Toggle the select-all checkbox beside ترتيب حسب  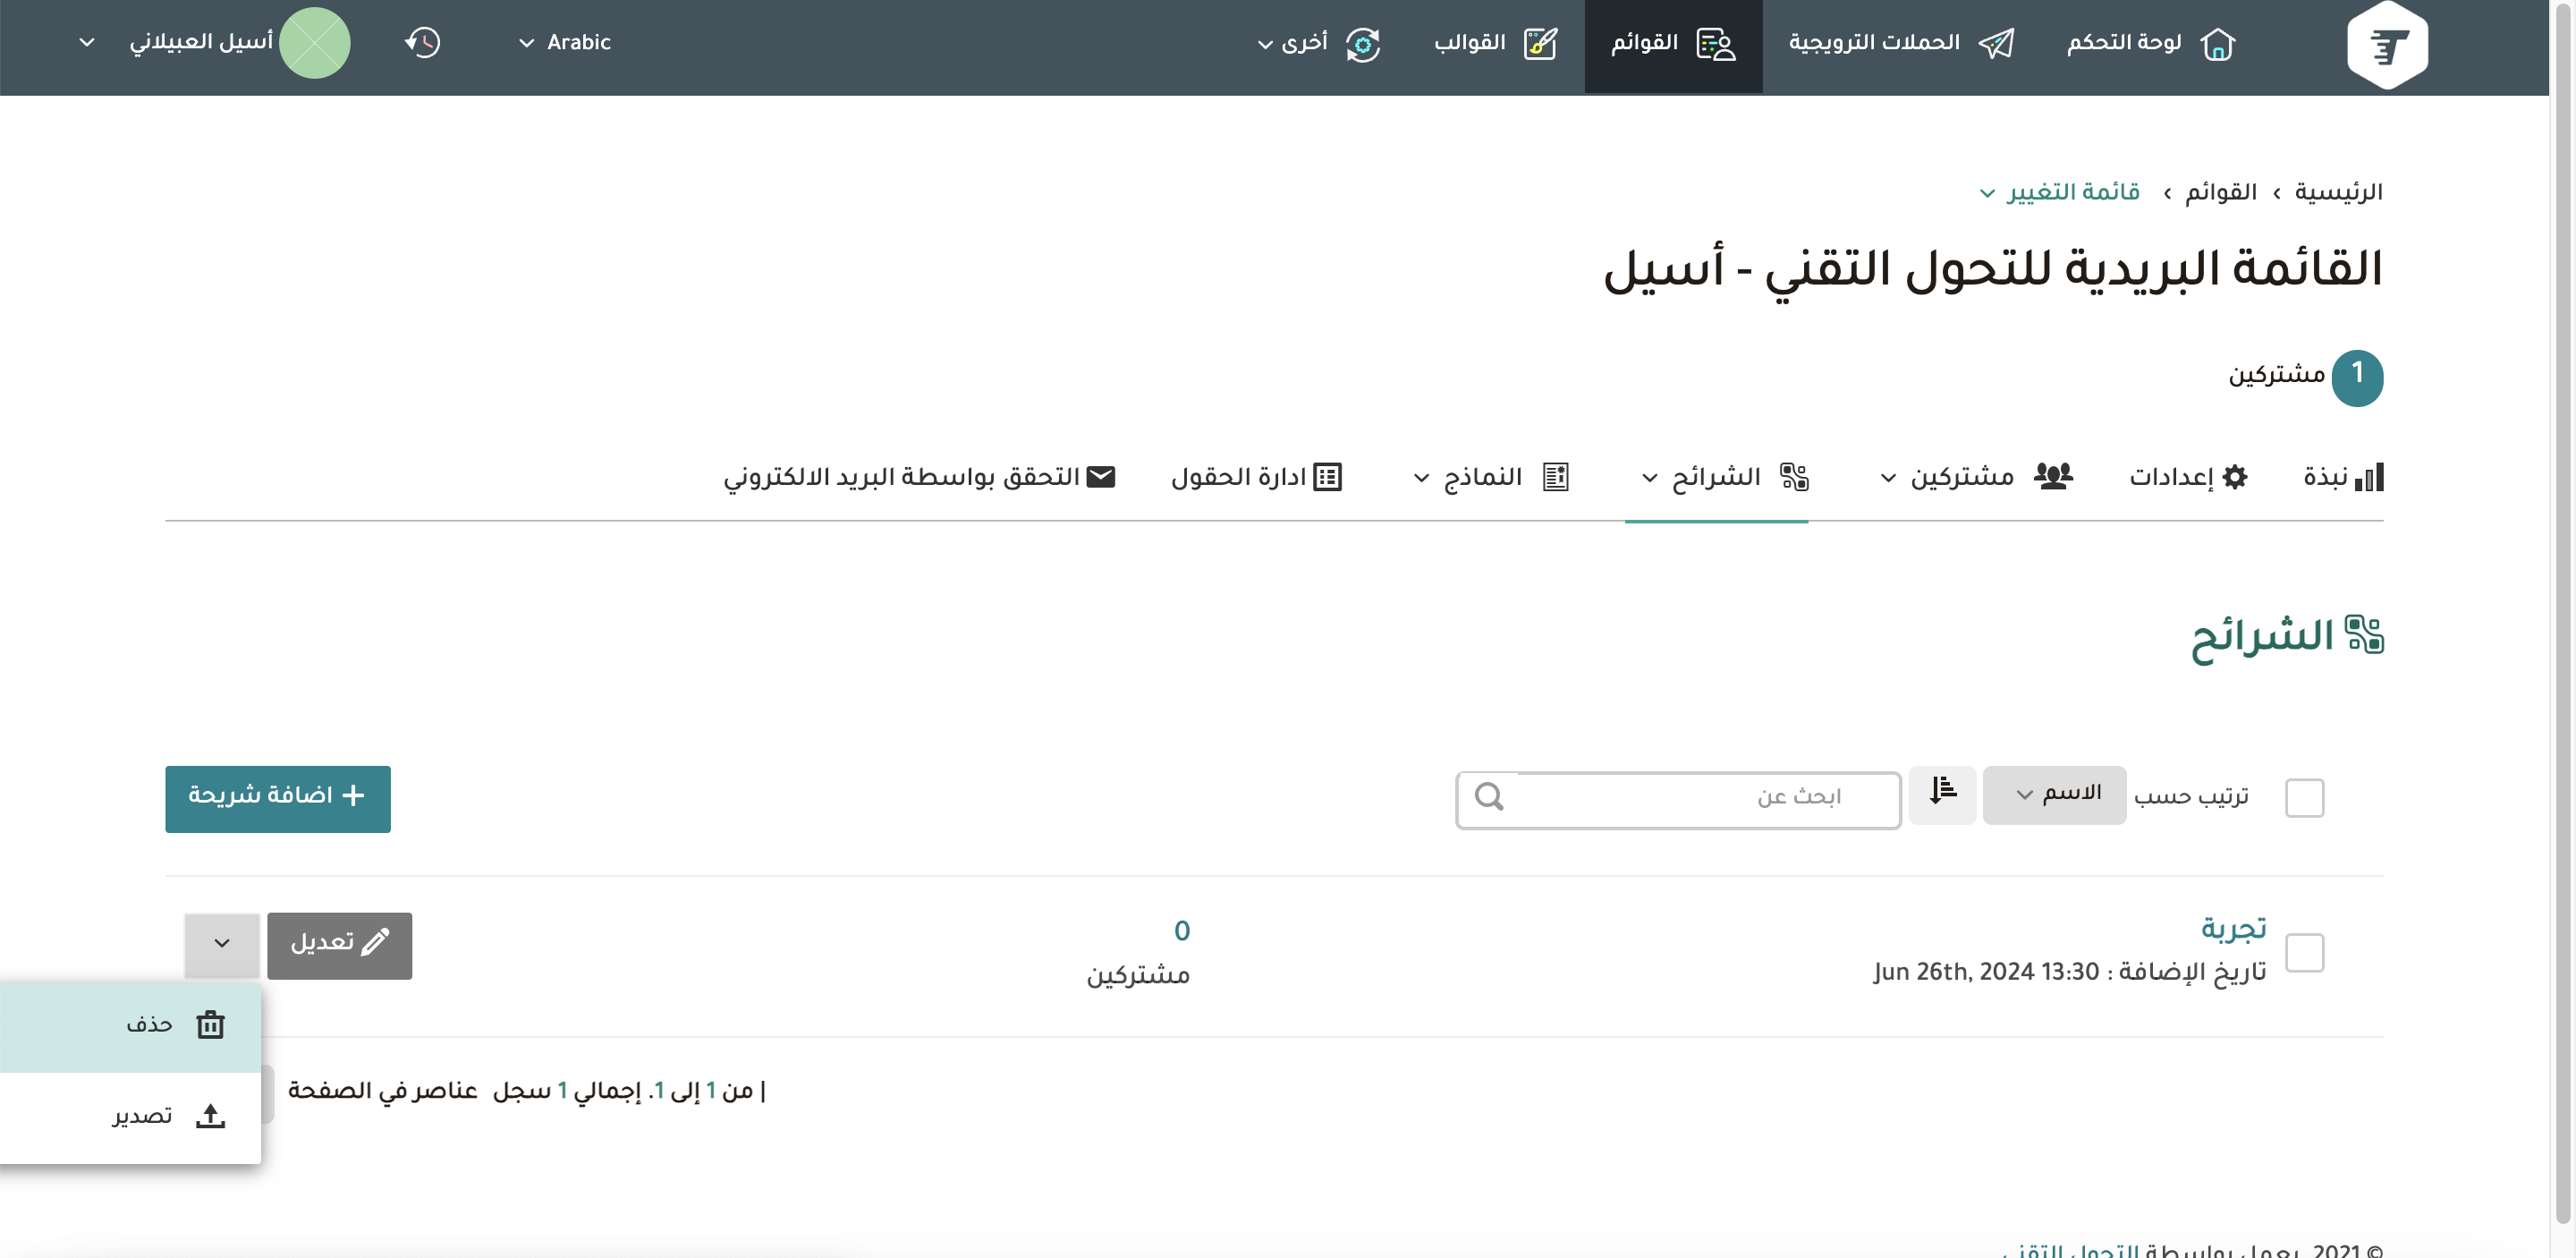tap(2304, 798)
